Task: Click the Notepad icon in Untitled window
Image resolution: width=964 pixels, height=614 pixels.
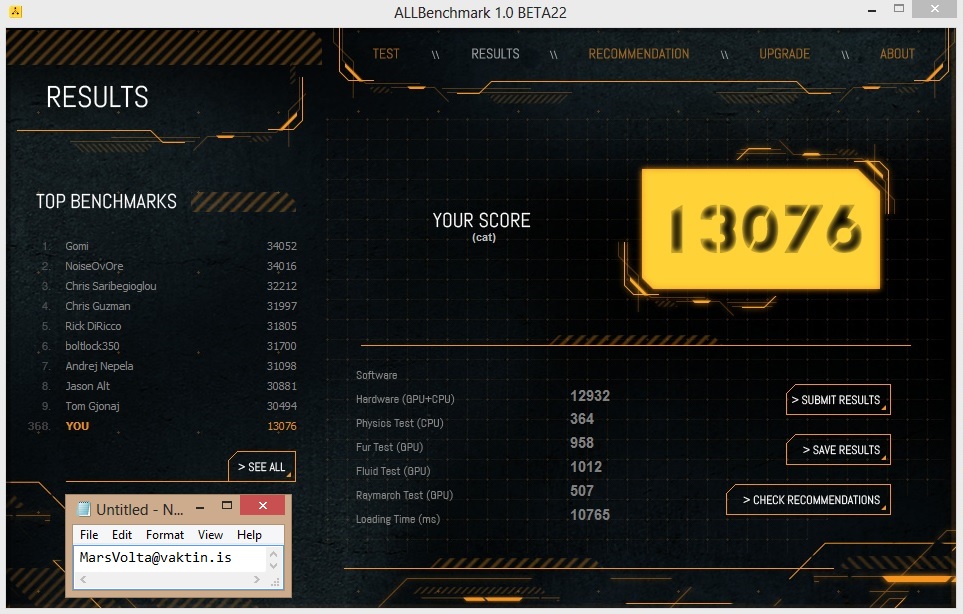Action: [x=83, y=508]
